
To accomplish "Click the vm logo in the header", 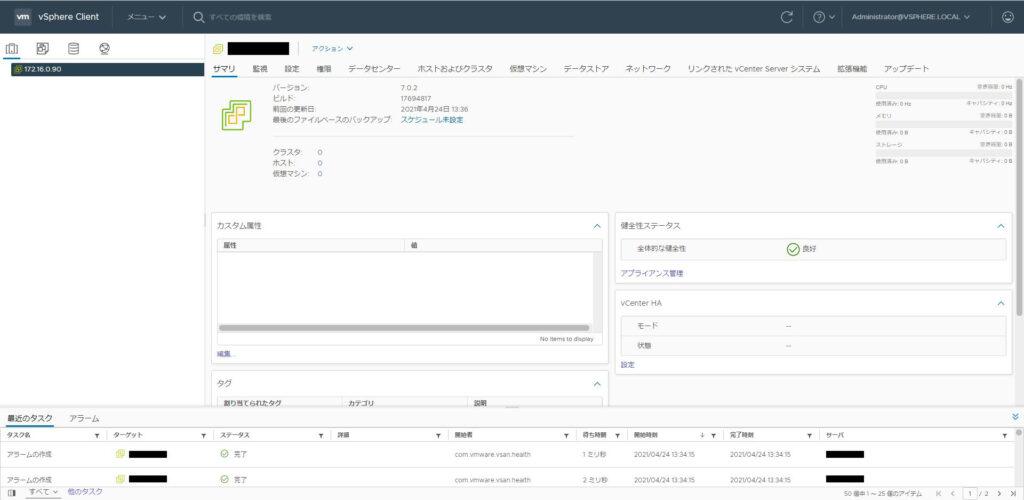I will tap(23, 16).
